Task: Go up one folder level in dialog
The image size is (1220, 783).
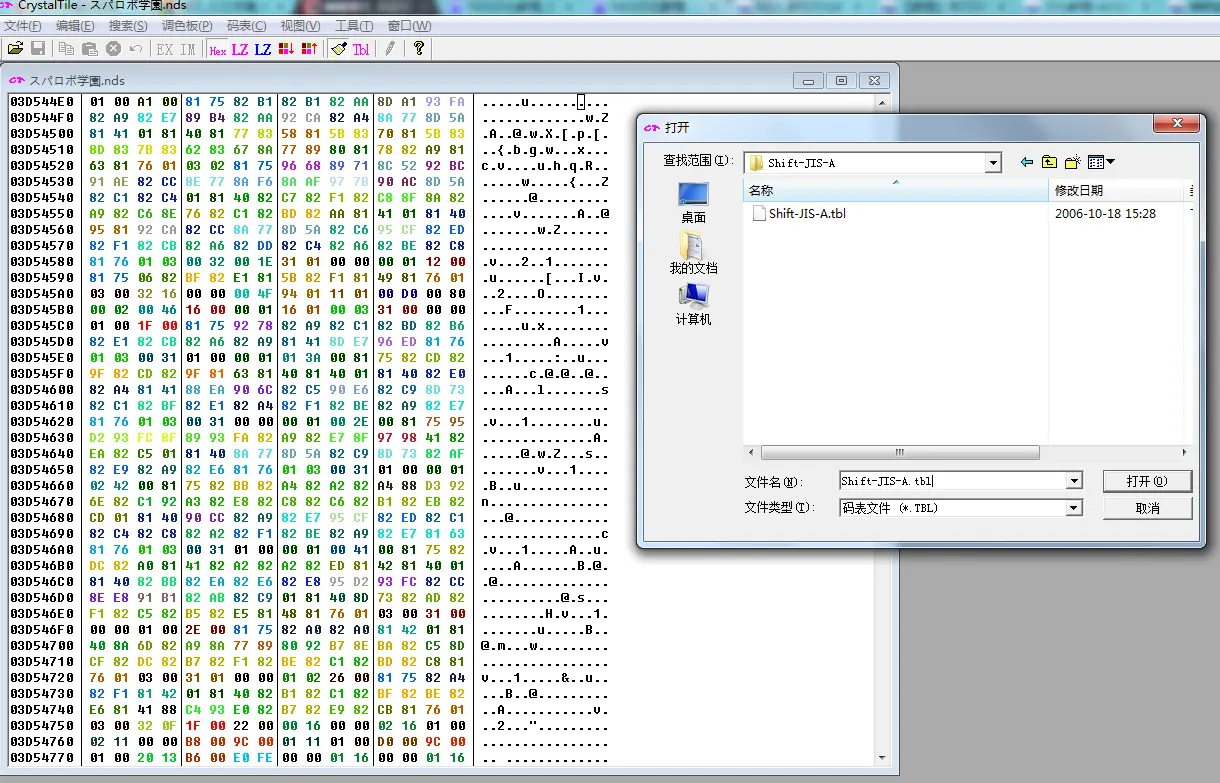Action: [1049, 162]
